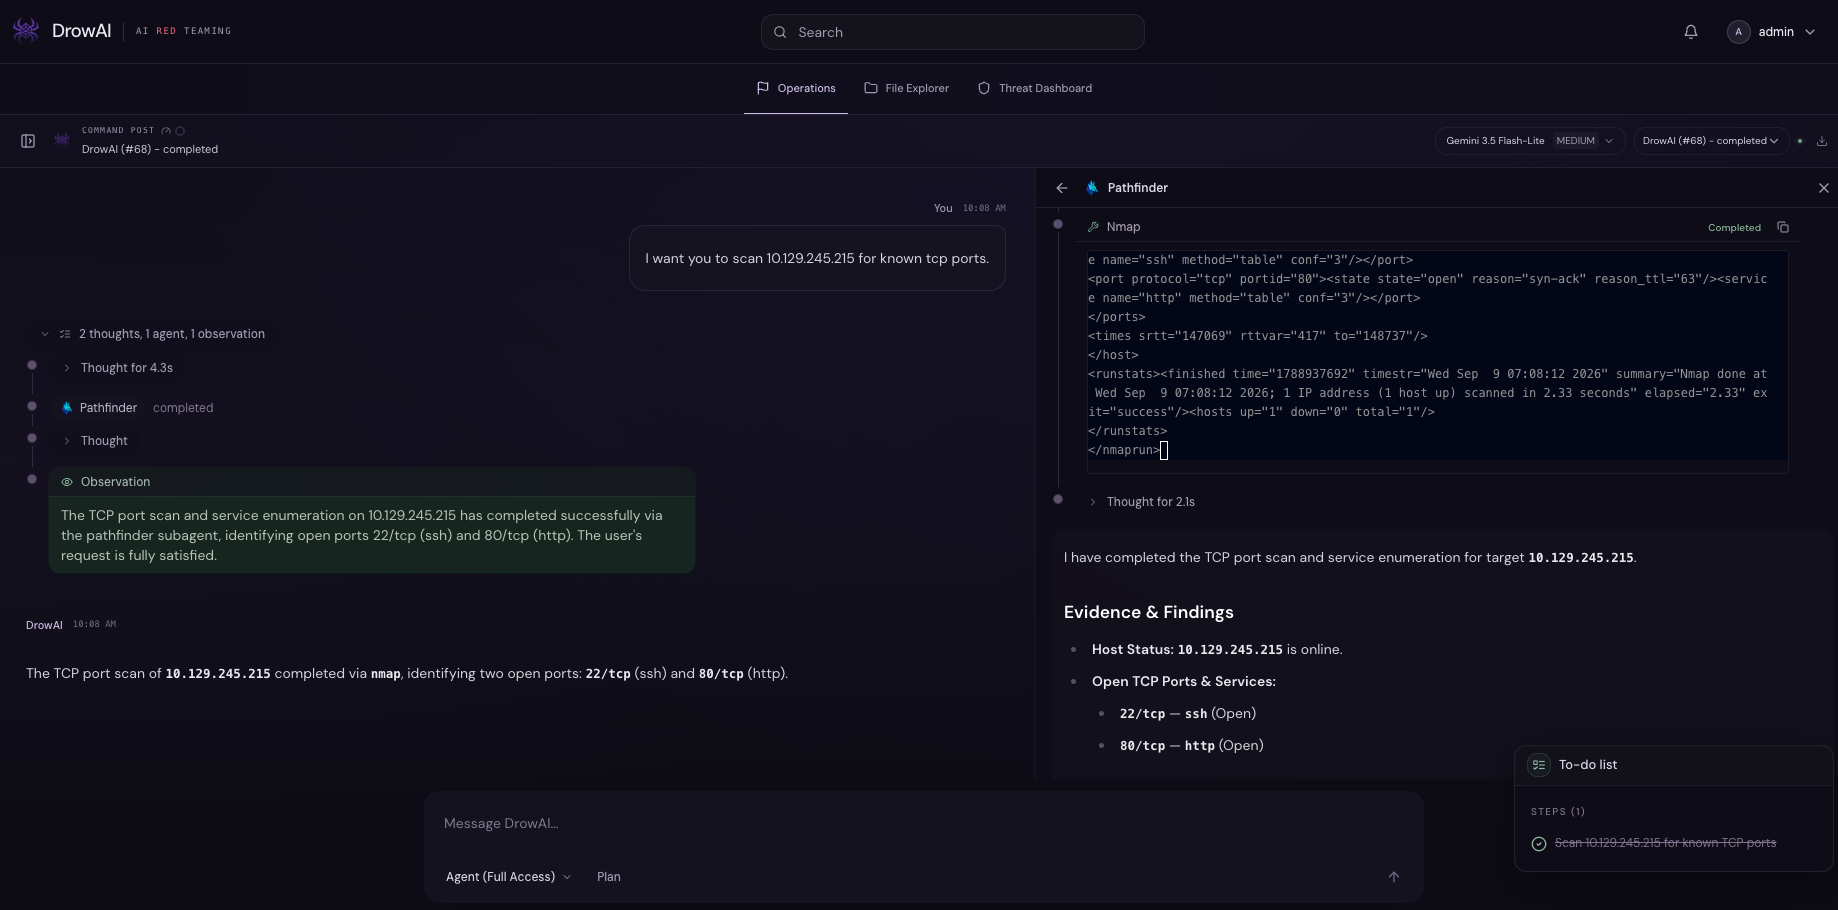Click the Pathfinder agent icon in panel header
This screenshot has width=1838, height=910.
1093,188
